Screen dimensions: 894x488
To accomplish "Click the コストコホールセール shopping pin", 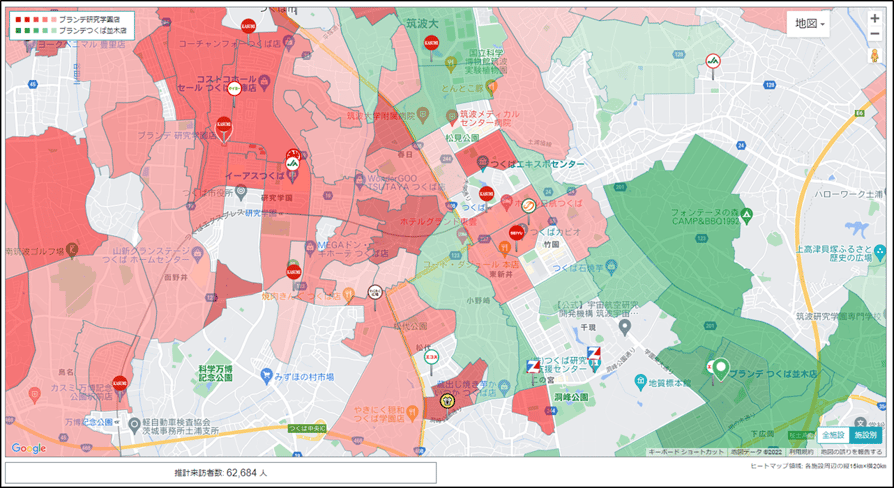I will [x=264, y=84].
